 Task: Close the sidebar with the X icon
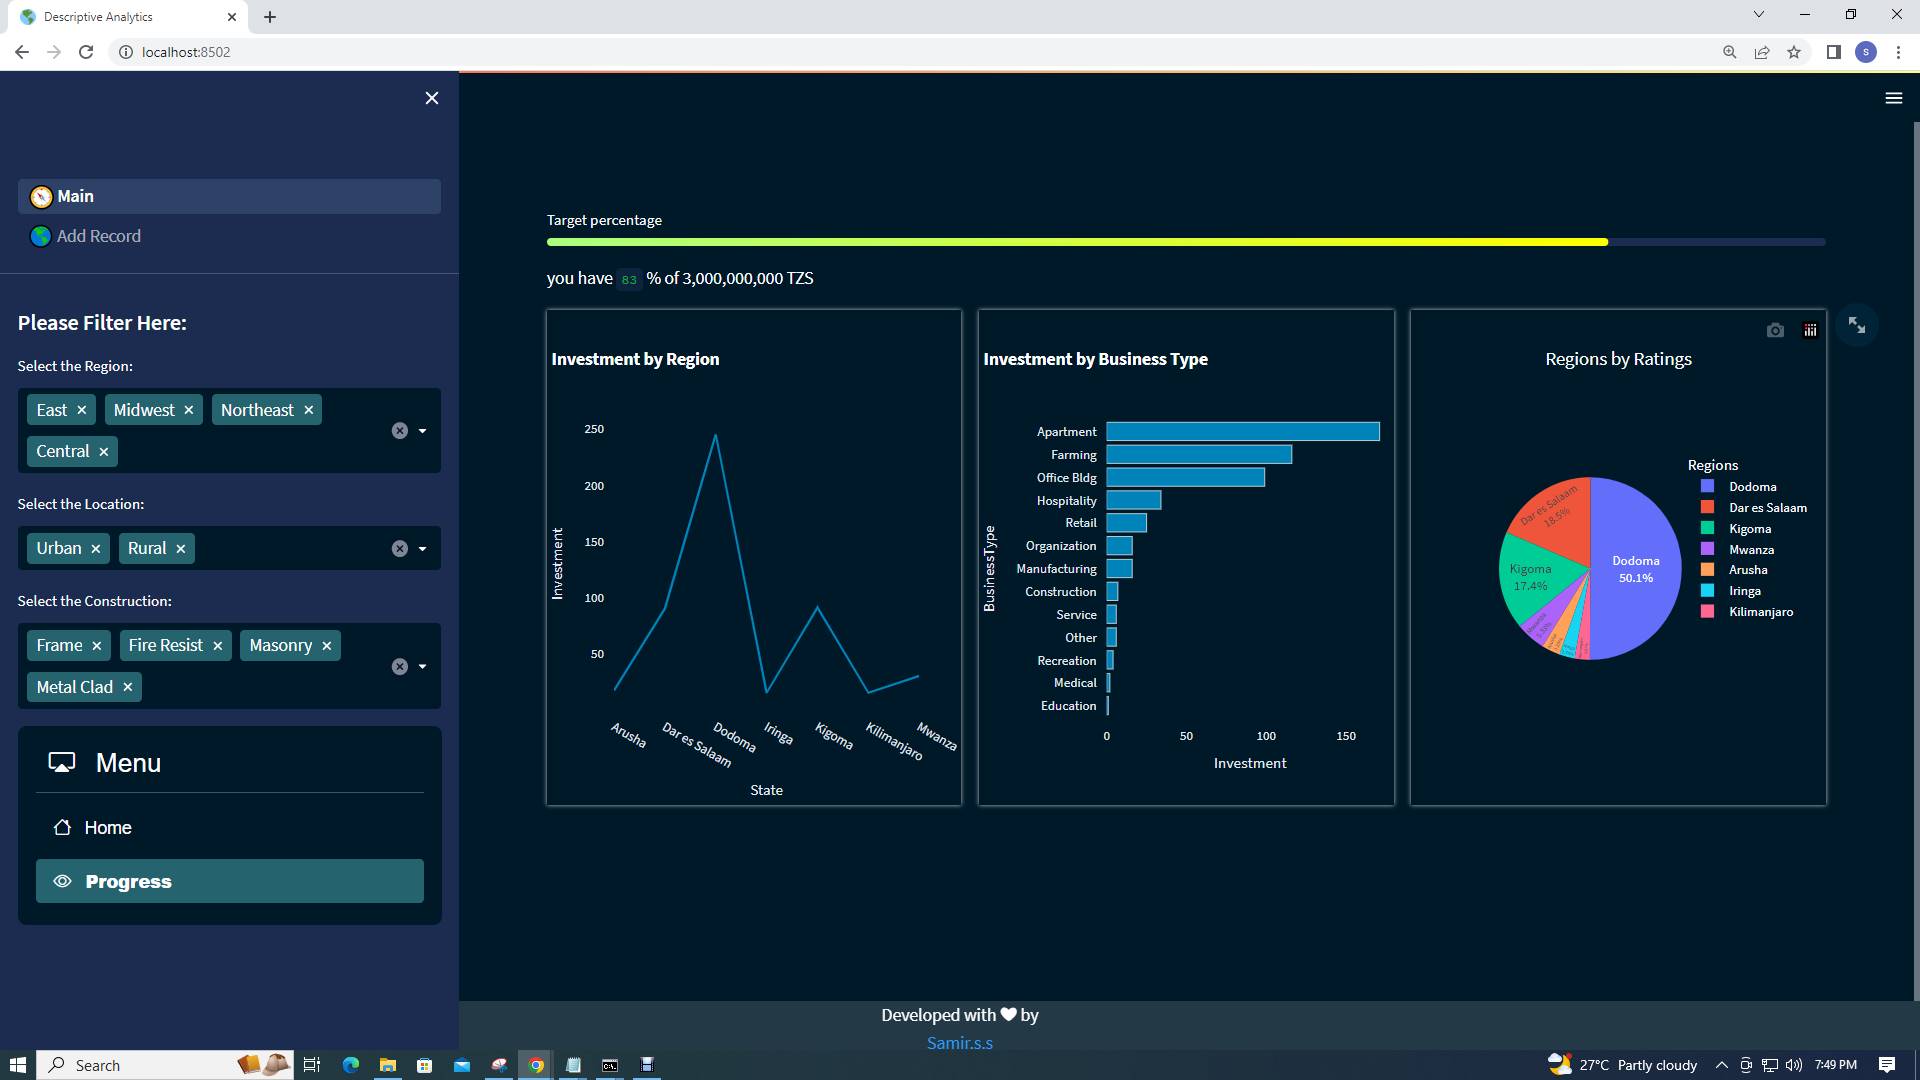(x=431, y=98)
